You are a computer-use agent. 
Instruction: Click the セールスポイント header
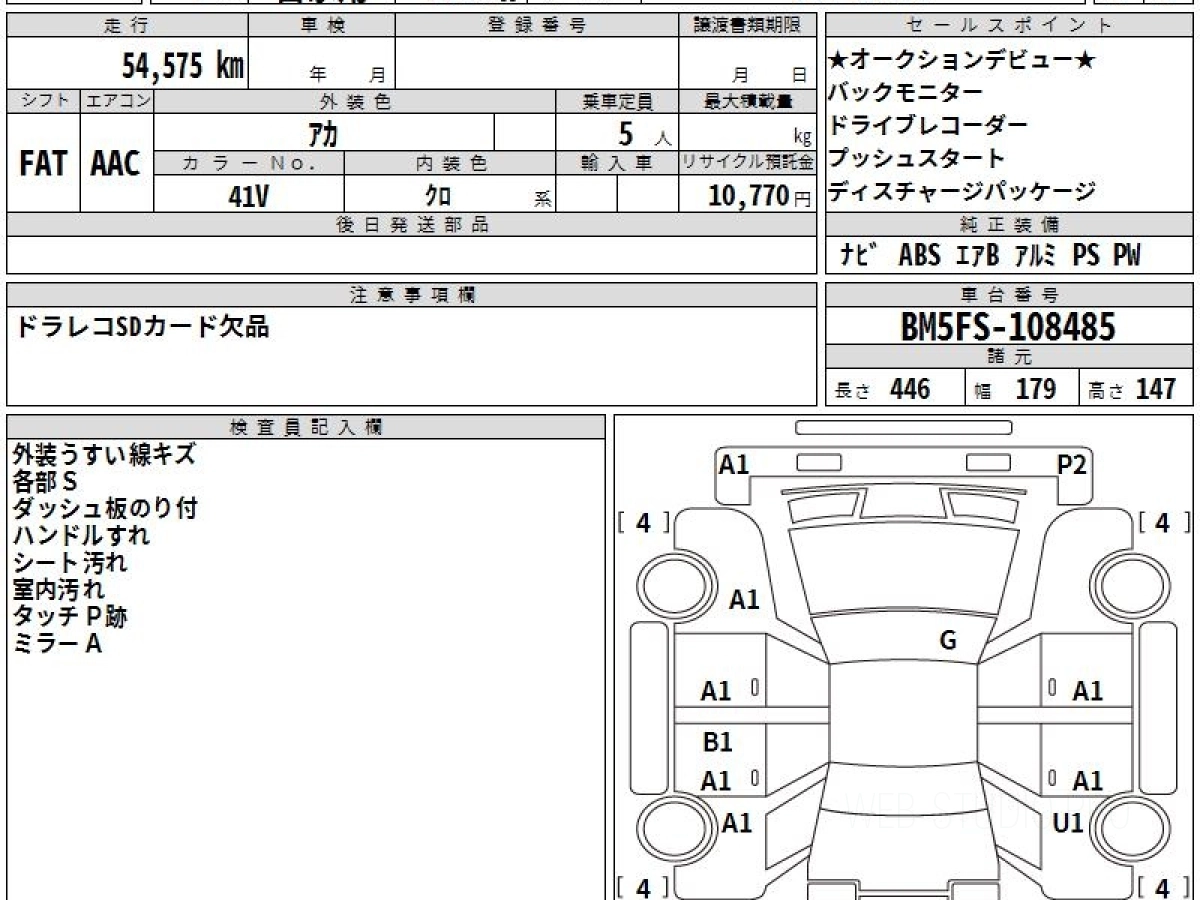pos(1009,26)
